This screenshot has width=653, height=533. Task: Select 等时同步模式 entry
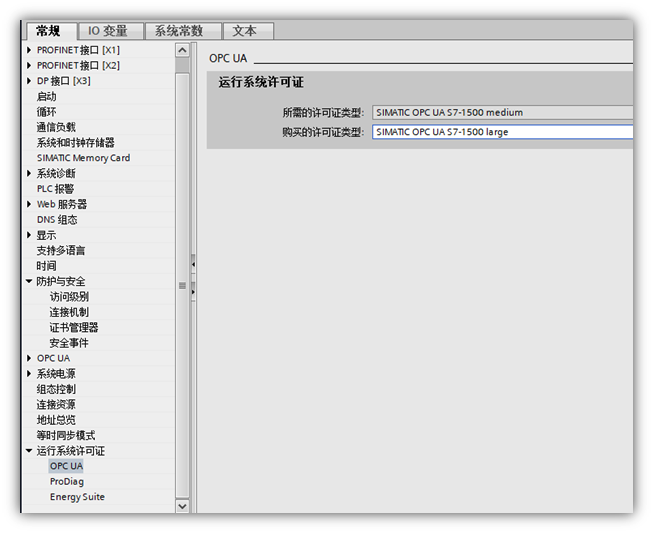pyautogui.click(x=66, y=435)
